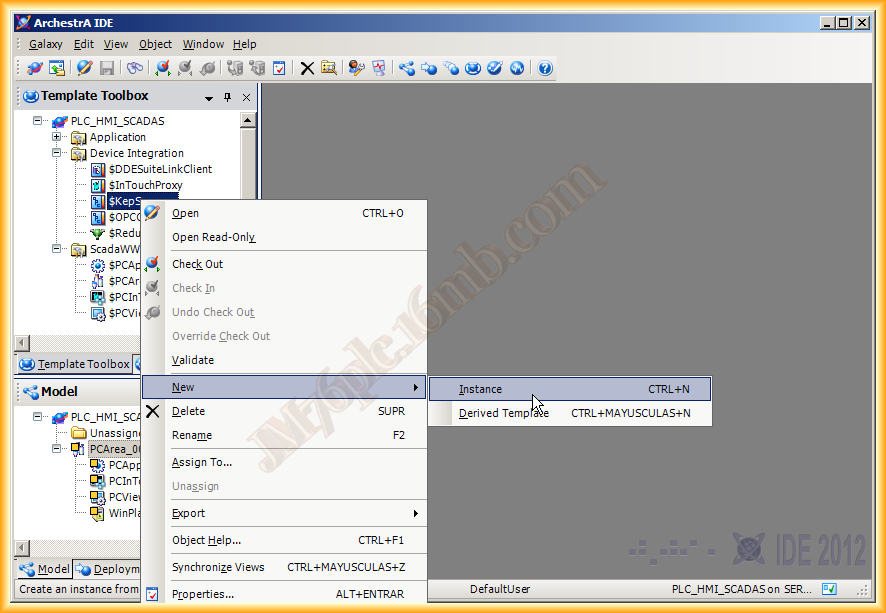The height and width of the screenshot is (613, 886).
Task: Click the Model view toolbar icon
Action: (x=406, y=68)
